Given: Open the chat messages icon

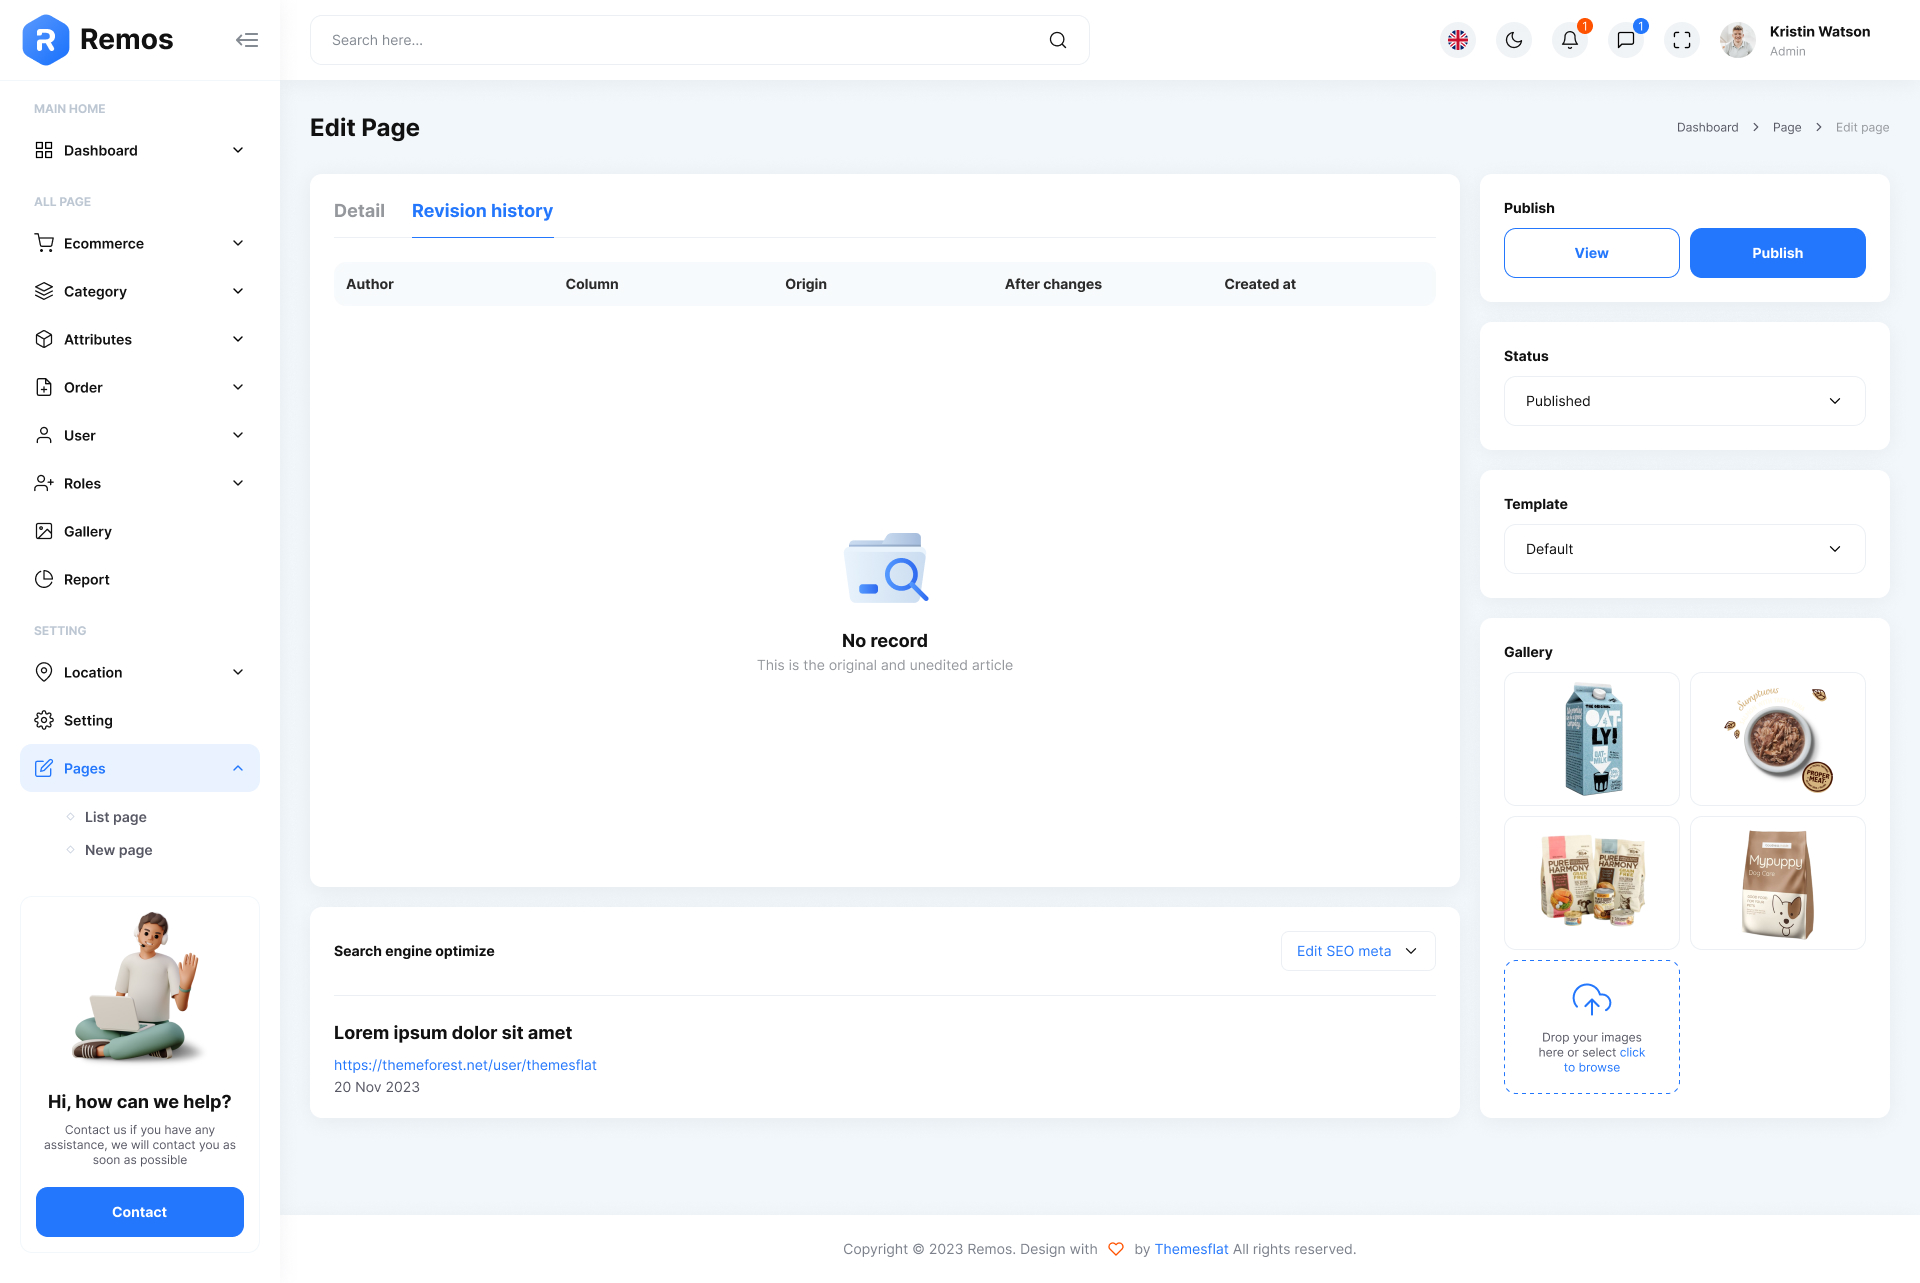Looking at the screenshot, I should pos(1626,40).
